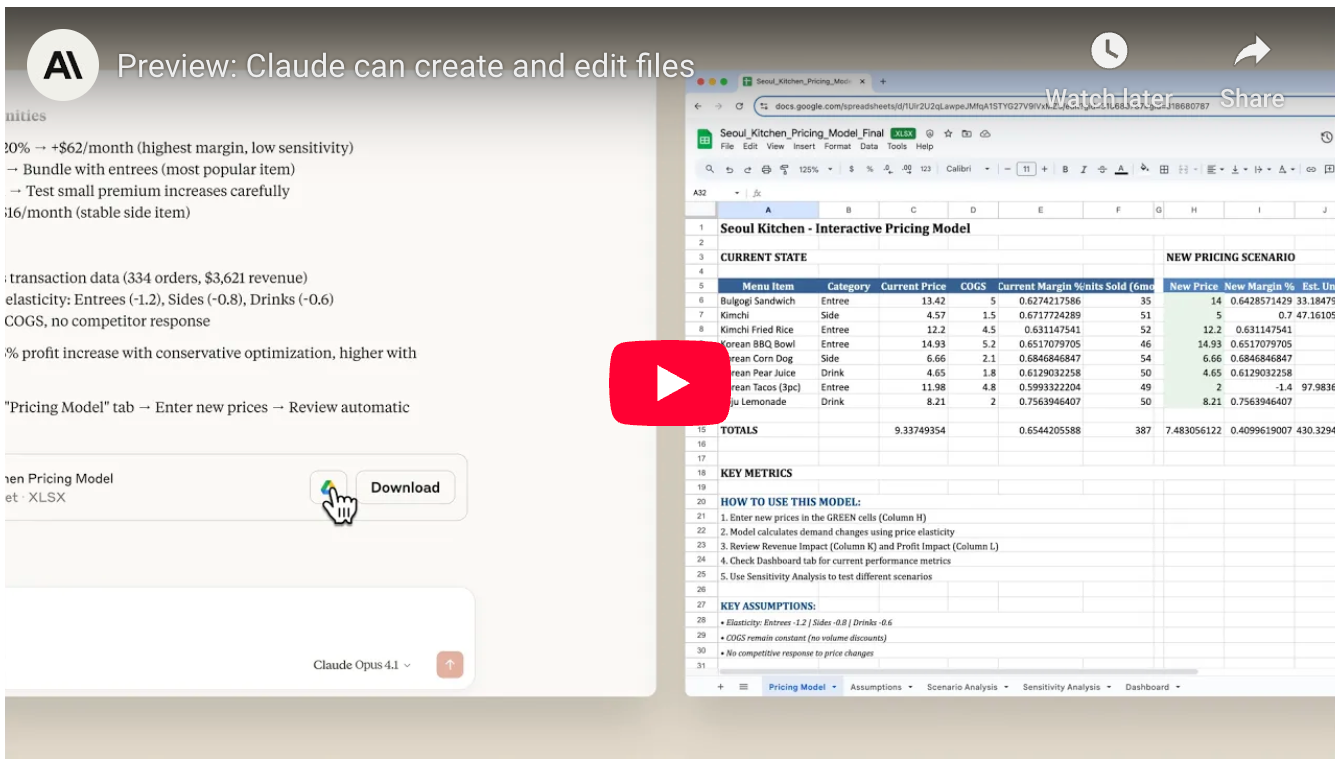Open the text color picker
Viewport: 1344px width, 764px height.
1121,169
